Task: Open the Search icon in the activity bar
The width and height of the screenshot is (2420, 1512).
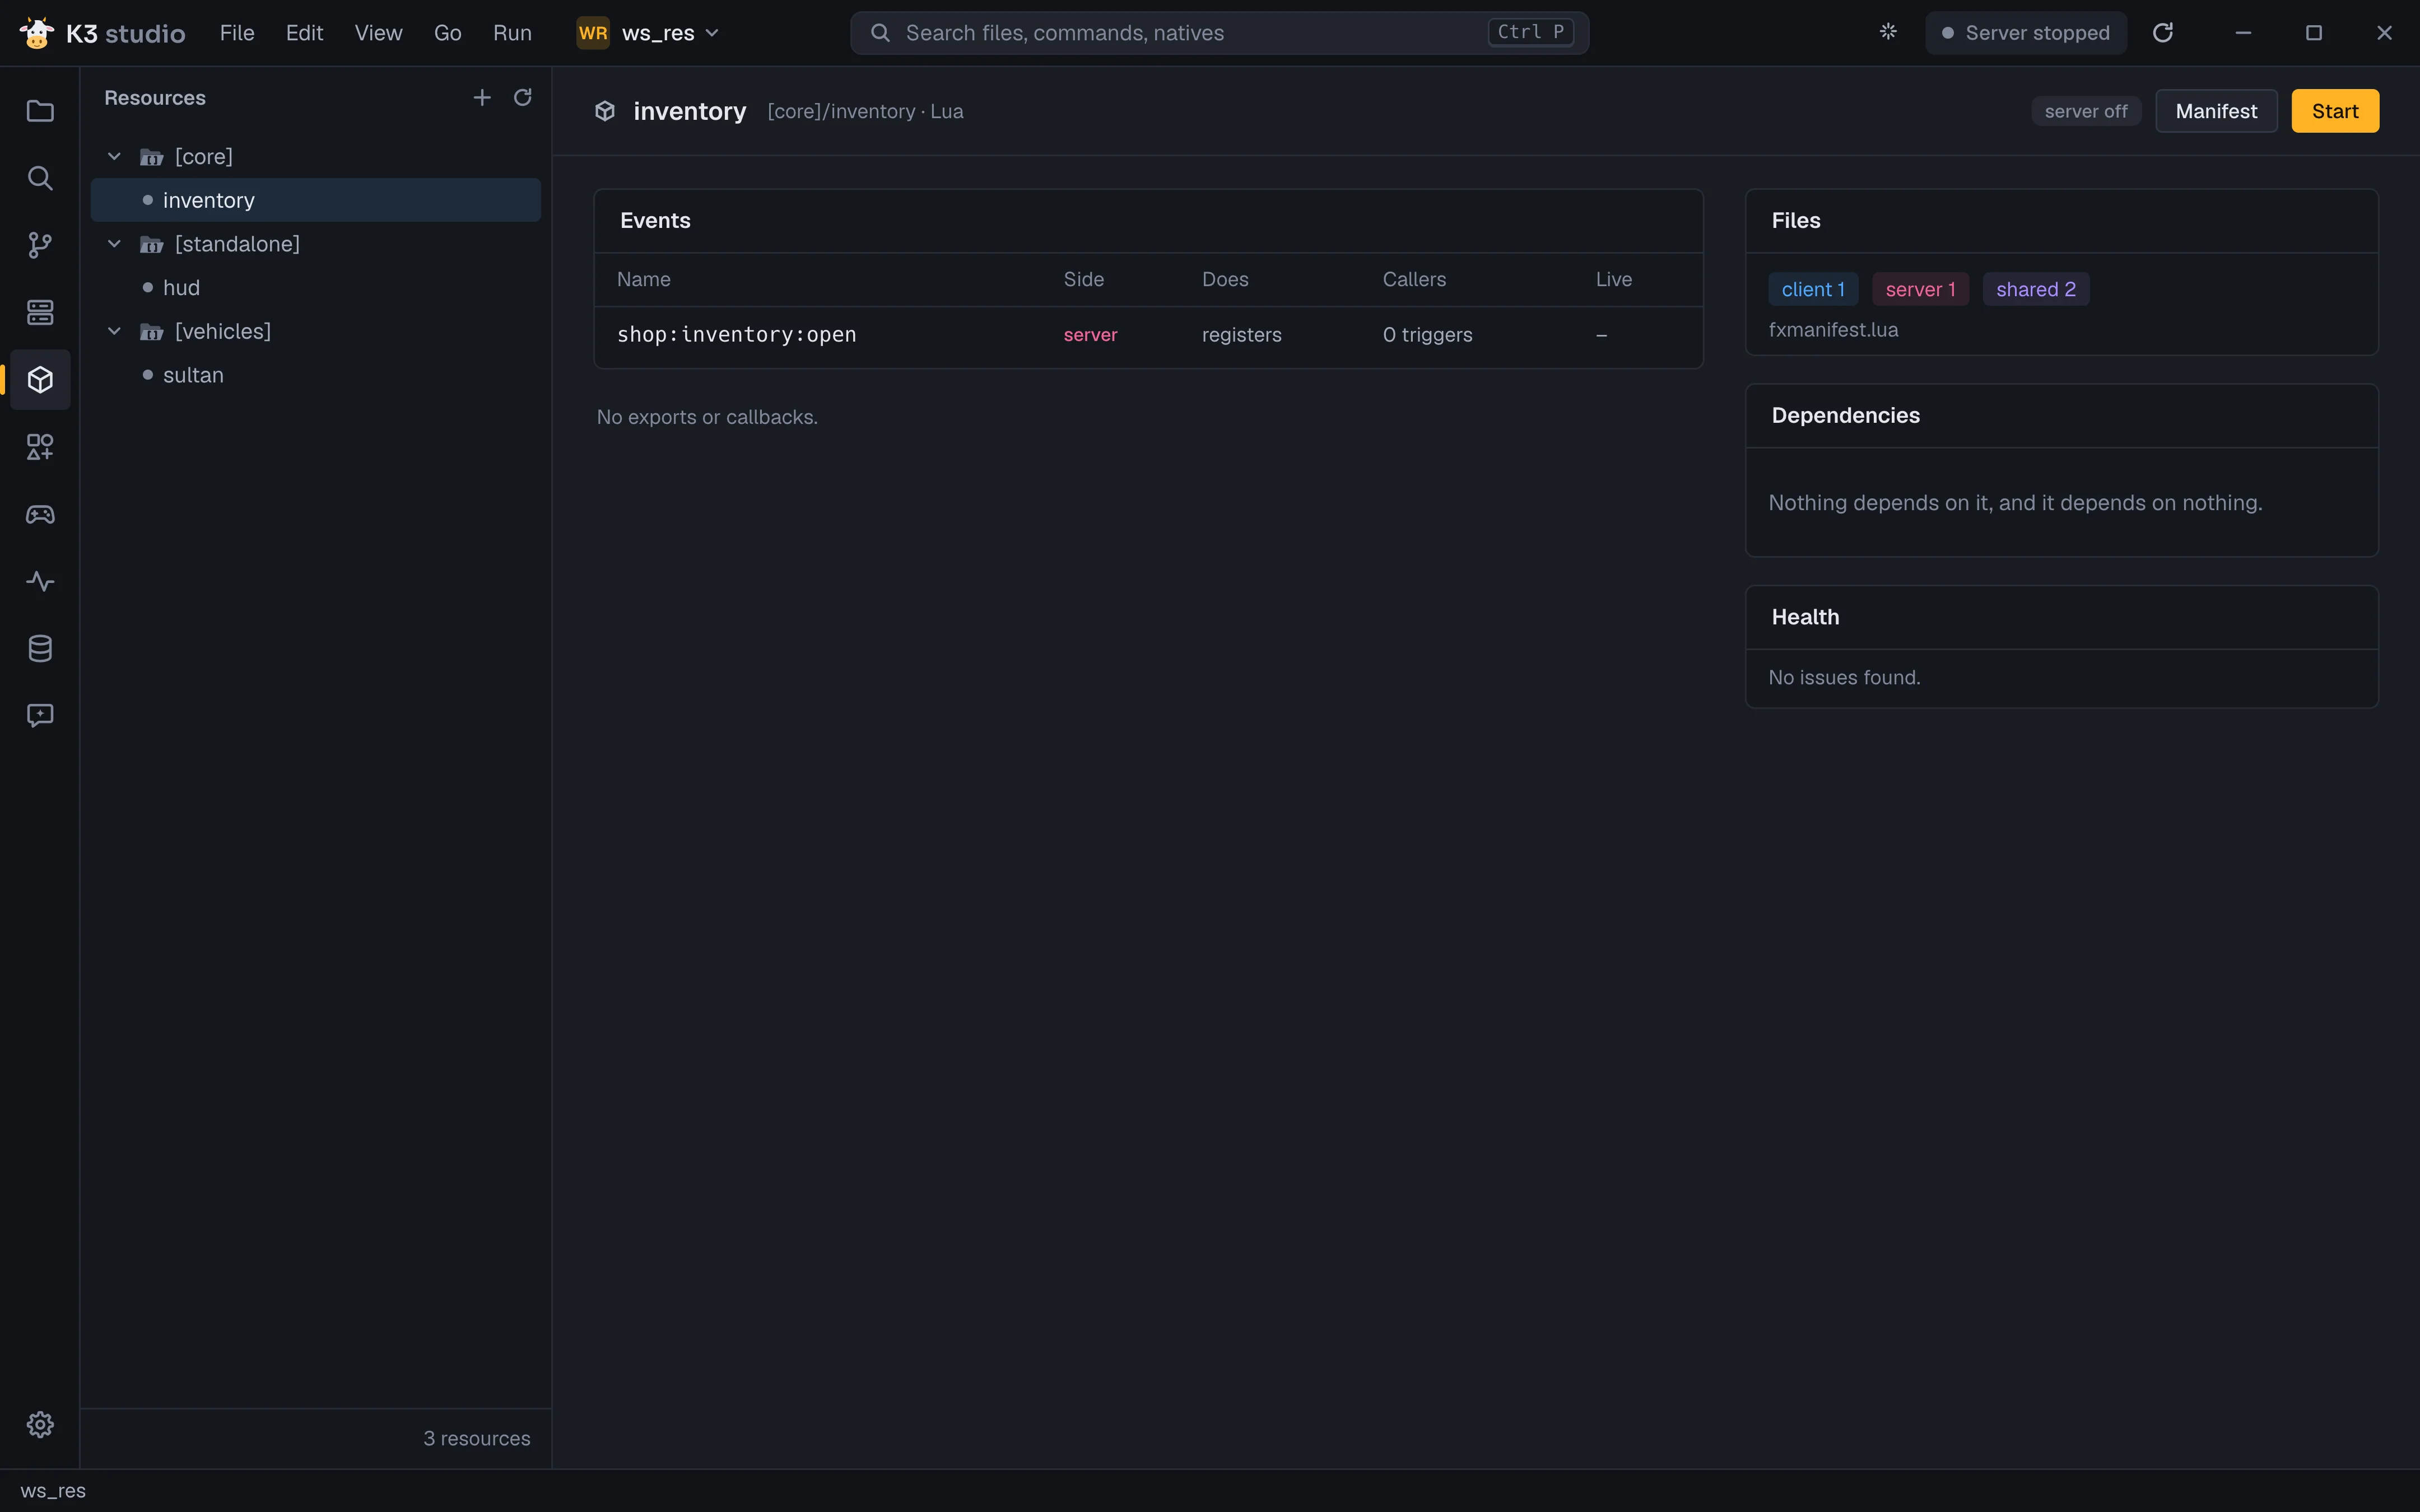Action: [x=40, y=178]
